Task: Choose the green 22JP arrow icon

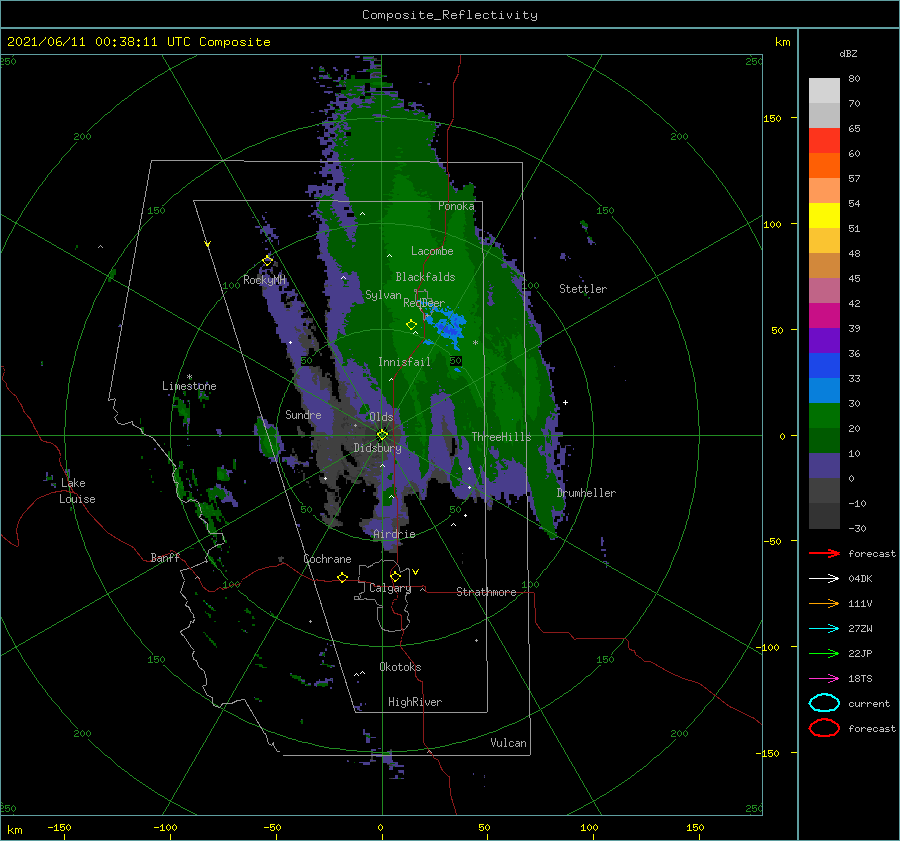Action: [824, 653]
